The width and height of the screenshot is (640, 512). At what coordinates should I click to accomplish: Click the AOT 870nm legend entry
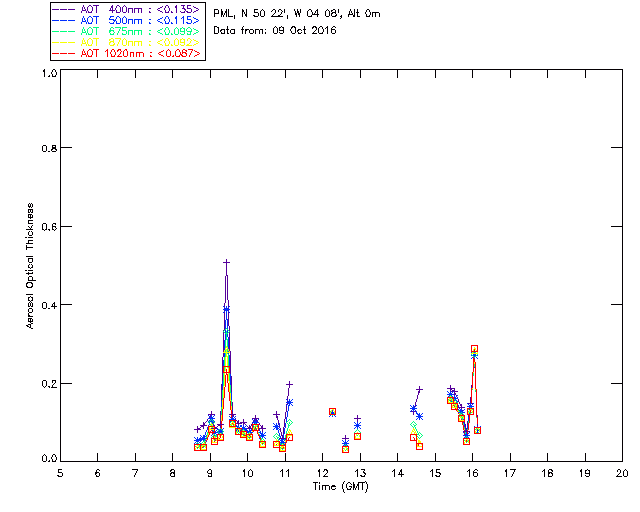126,42
